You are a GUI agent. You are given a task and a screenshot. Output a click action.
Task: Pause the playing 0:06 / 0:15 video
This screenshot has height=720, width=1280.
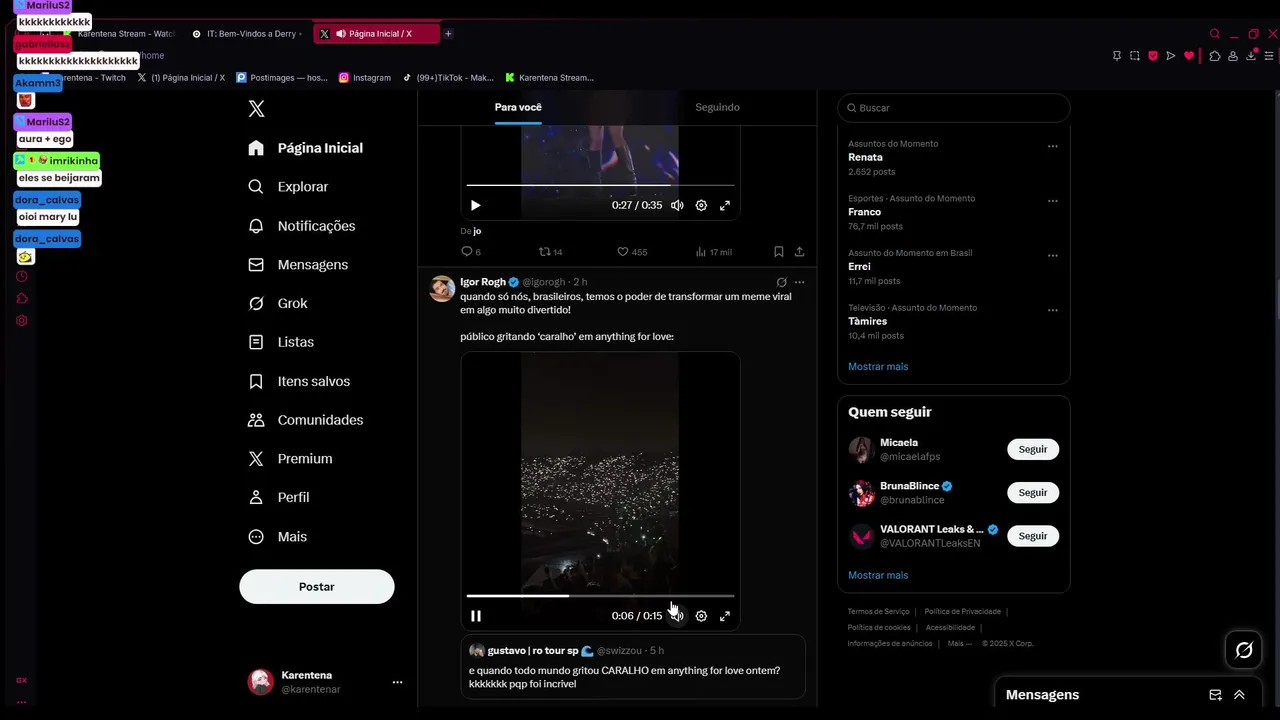(x=476, y=616)
